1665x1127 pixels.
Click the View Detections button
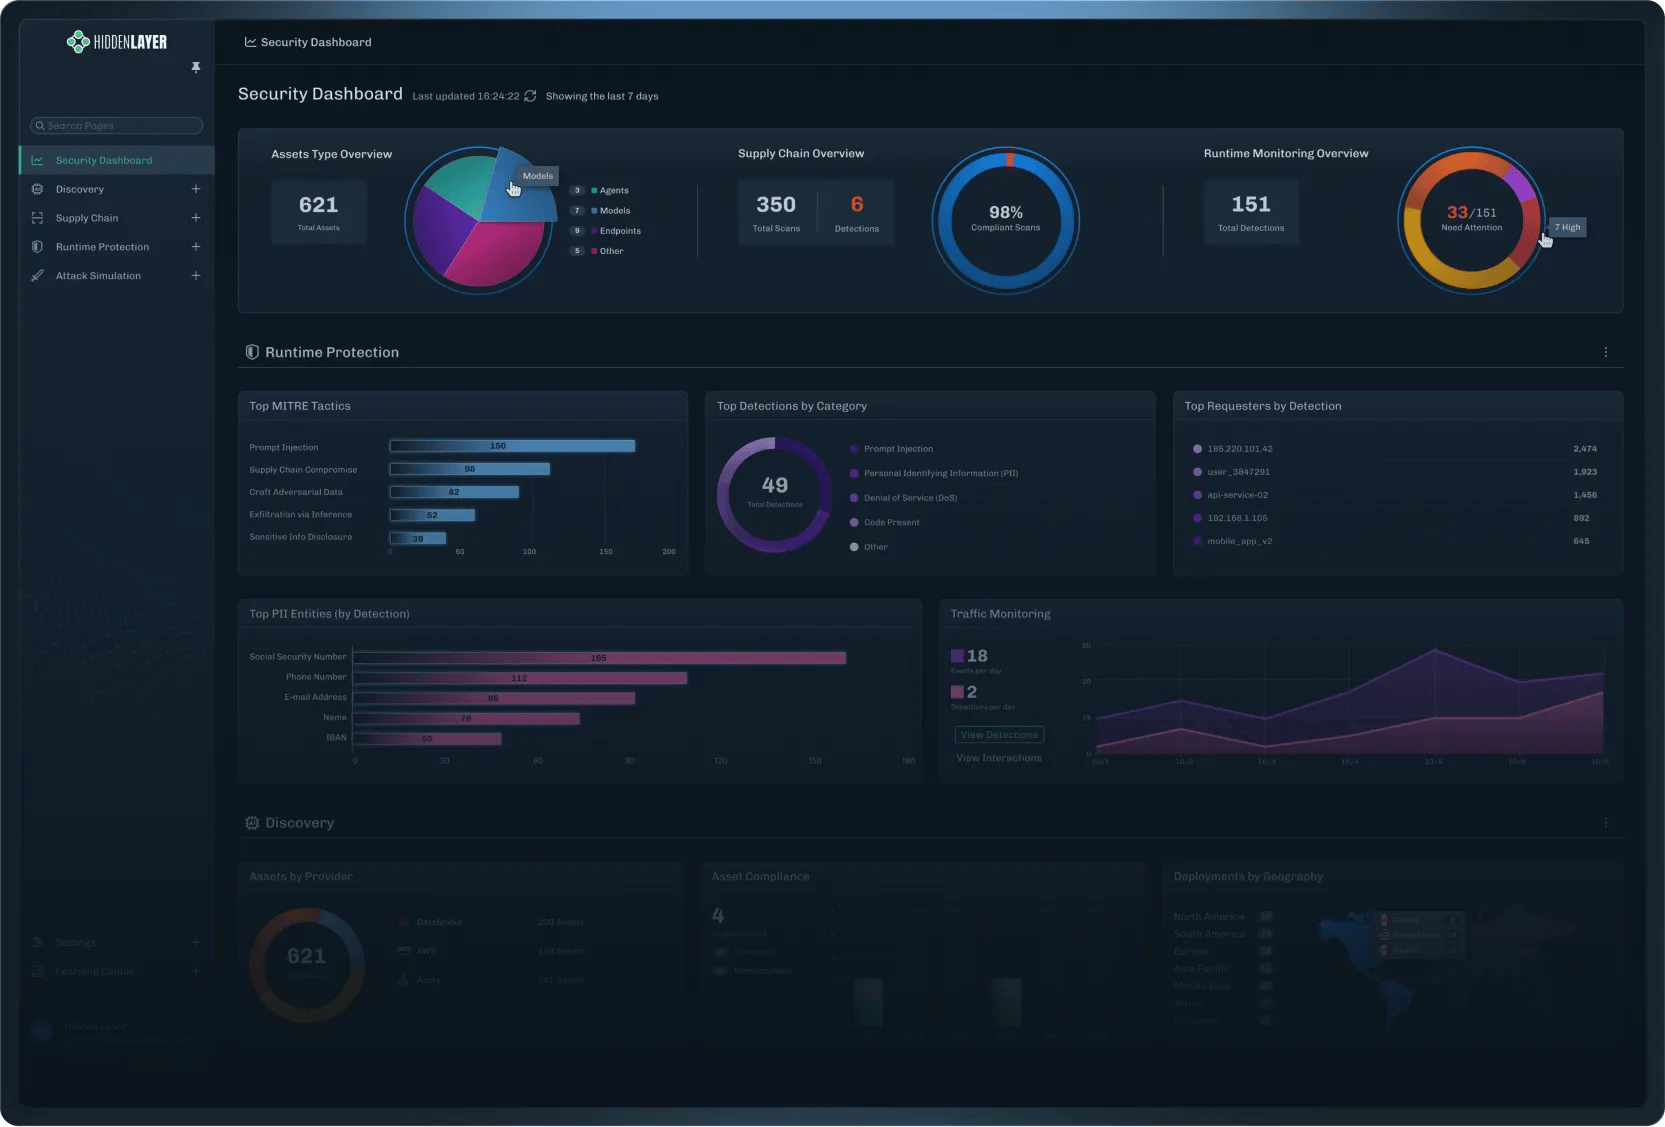tap(999, 735)
